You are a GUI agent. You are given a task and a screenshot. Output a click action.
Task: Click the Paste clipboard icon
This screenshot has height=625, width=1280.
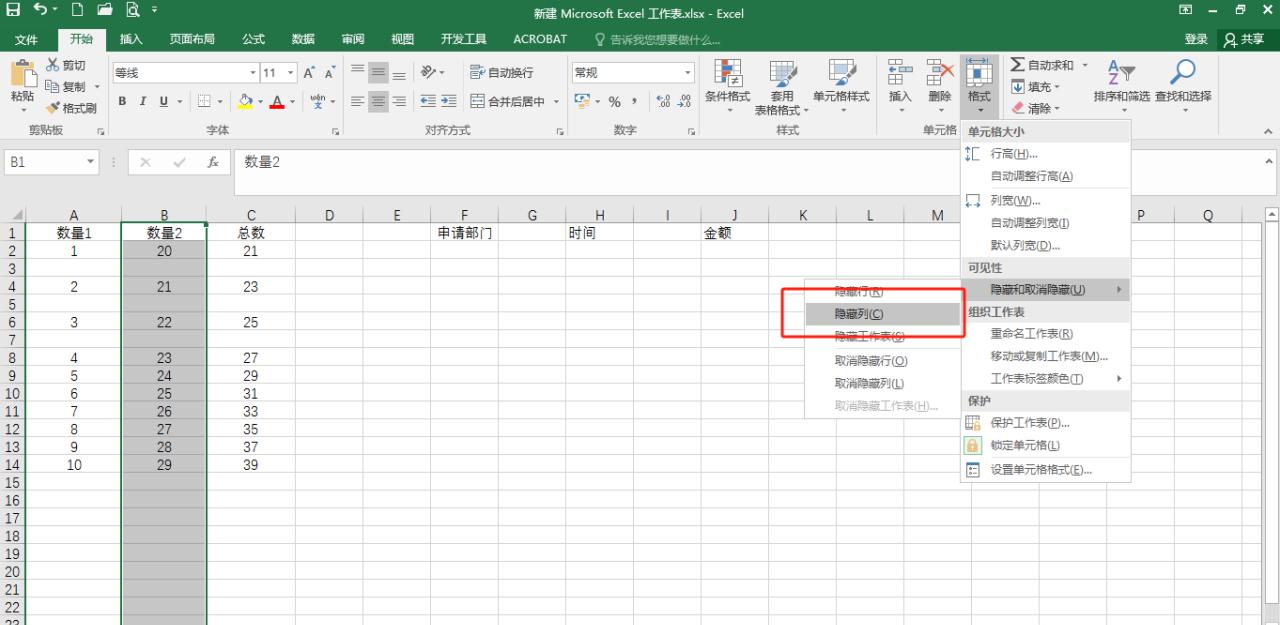22,75
